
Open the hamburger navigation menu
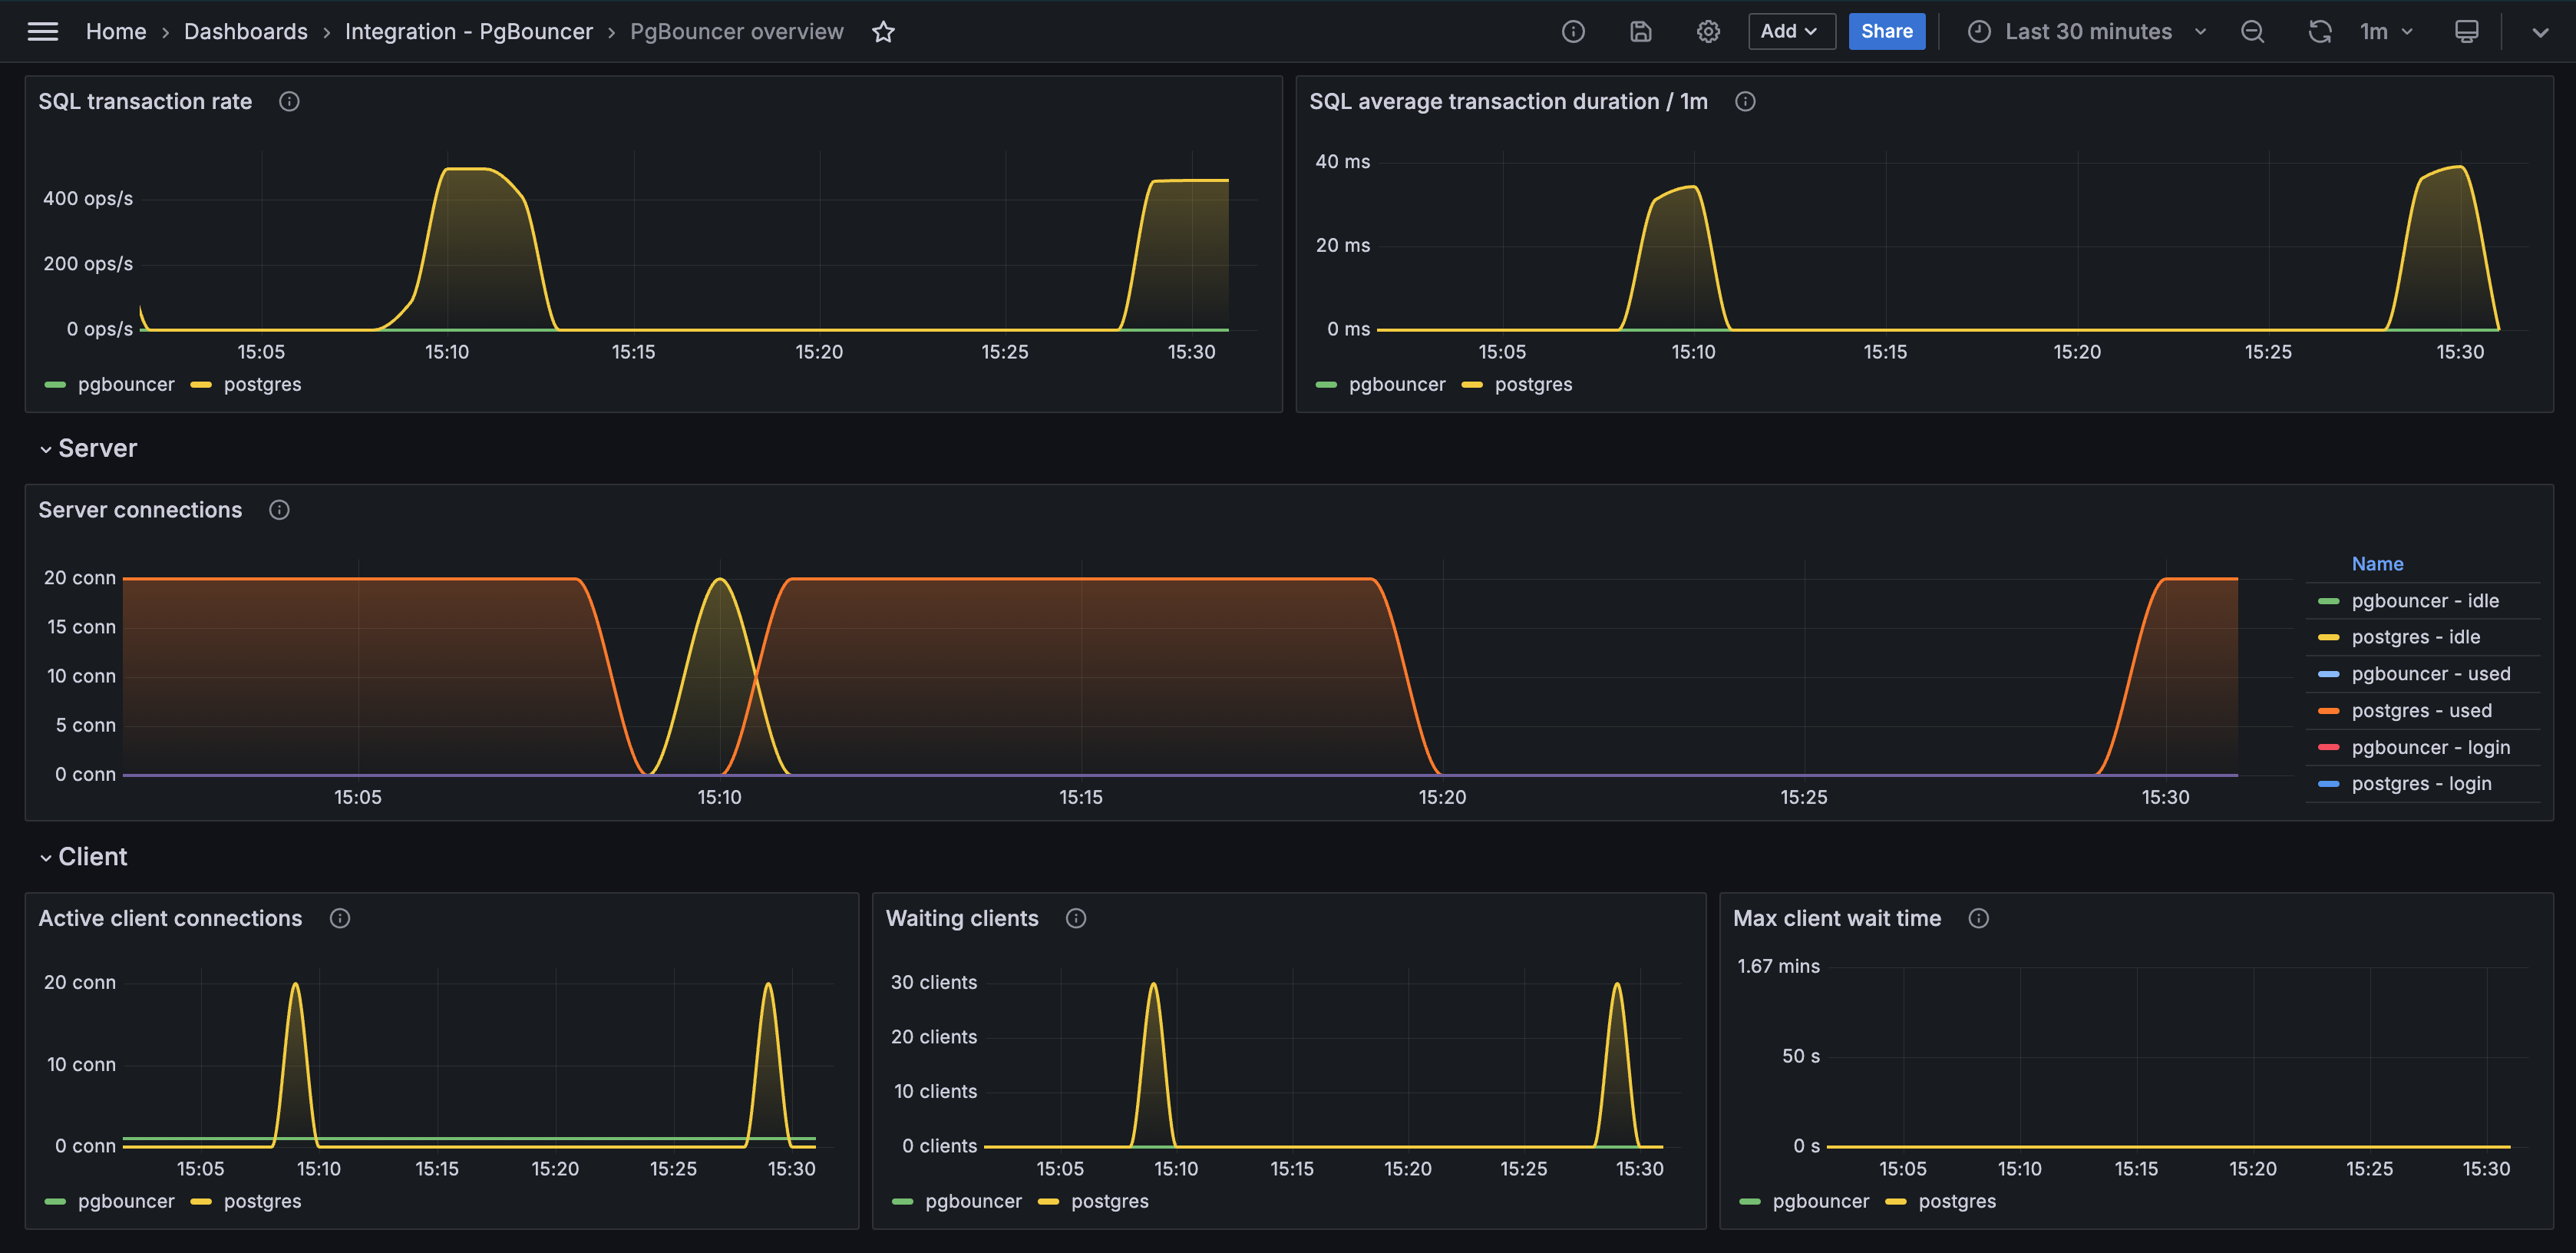[42, 32]
